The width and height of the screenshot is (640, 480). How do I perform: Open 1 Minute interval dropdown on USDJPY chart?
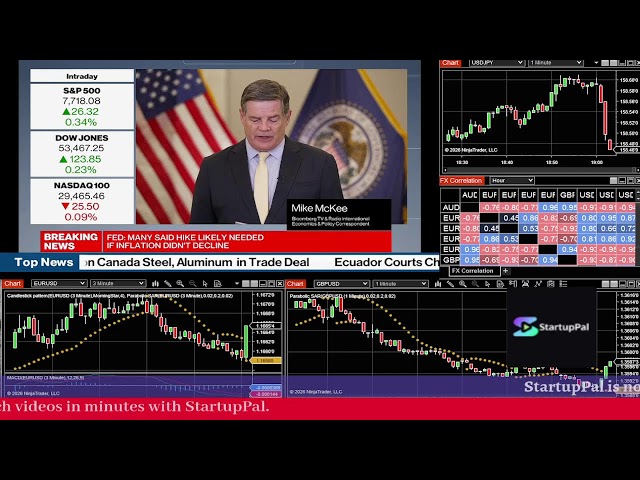[556, 62]
